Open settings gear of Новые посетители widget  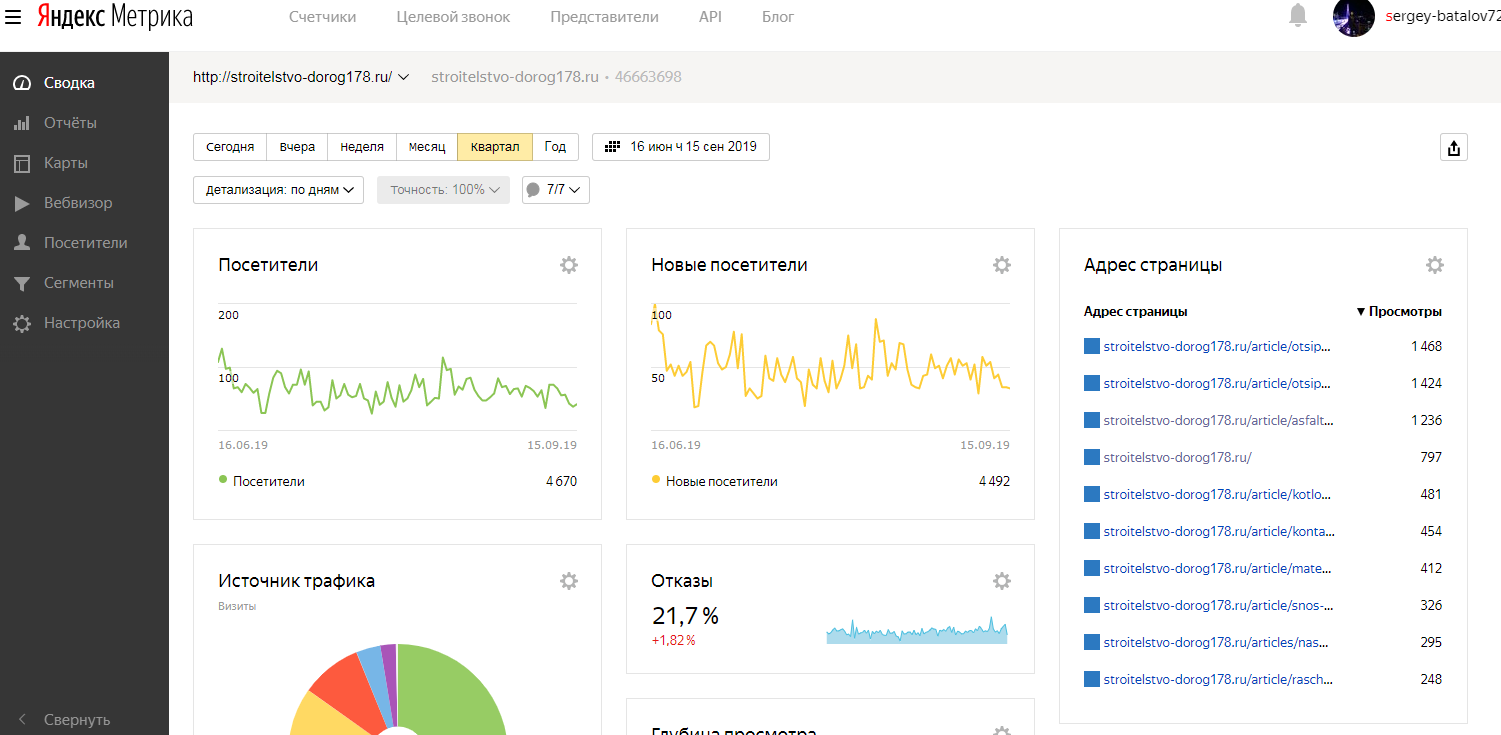coord(1002,265)
